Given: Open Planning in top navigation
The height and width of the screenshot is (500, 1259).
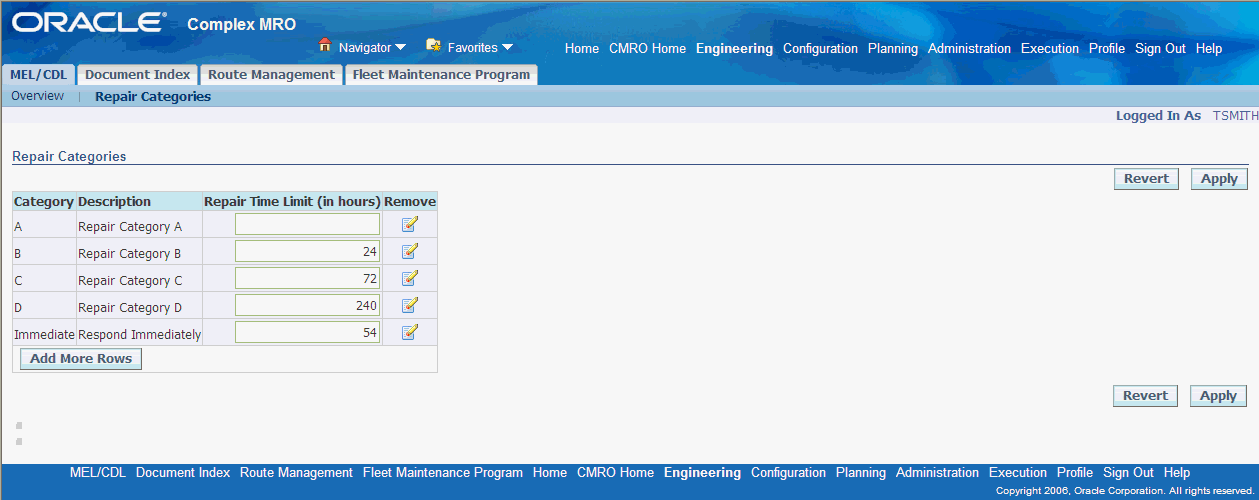Looking at the screenshot, I should [x=893, y=48].
